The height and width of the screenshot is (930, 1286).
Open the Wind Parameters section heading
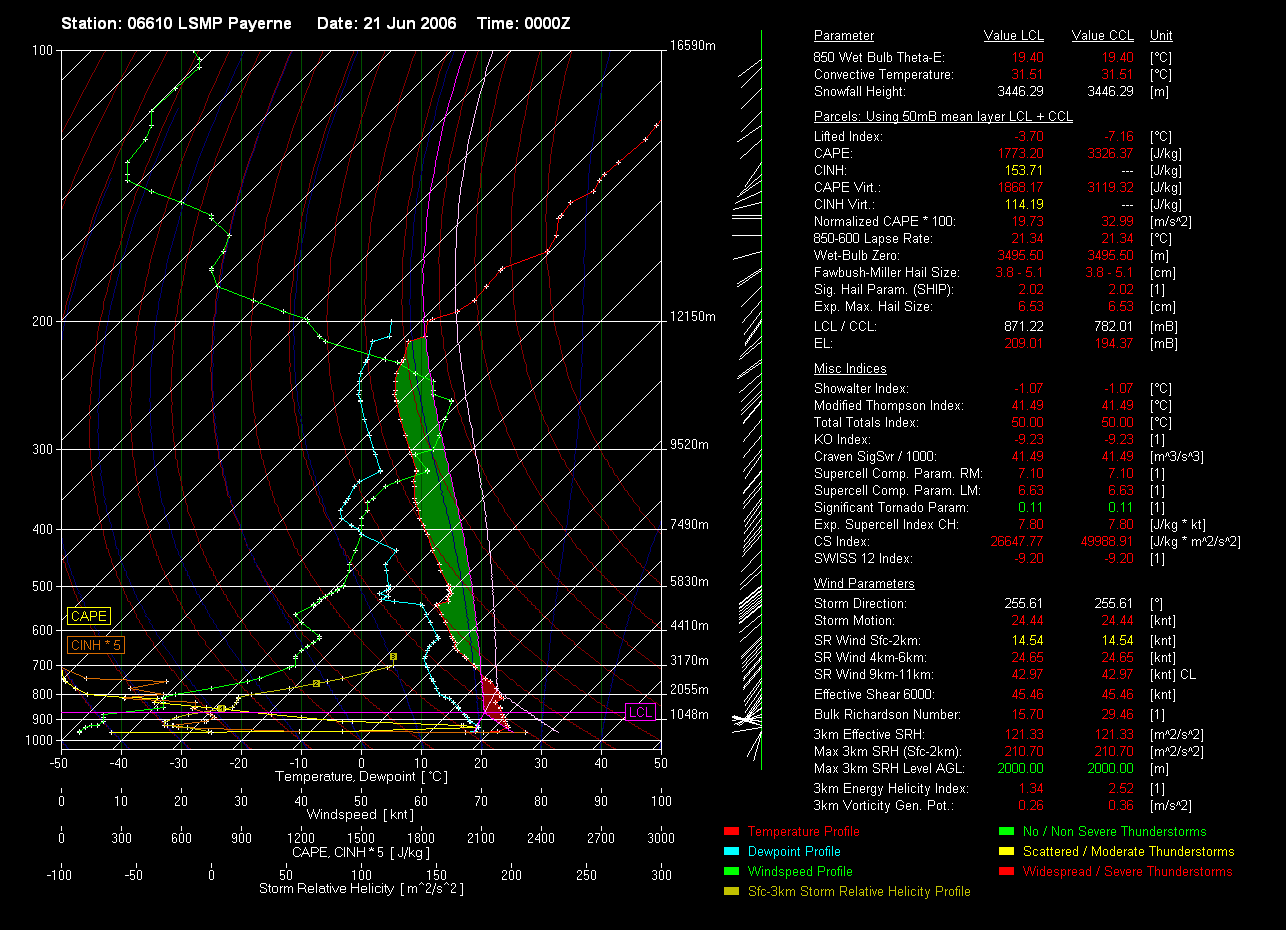[864, 584]
